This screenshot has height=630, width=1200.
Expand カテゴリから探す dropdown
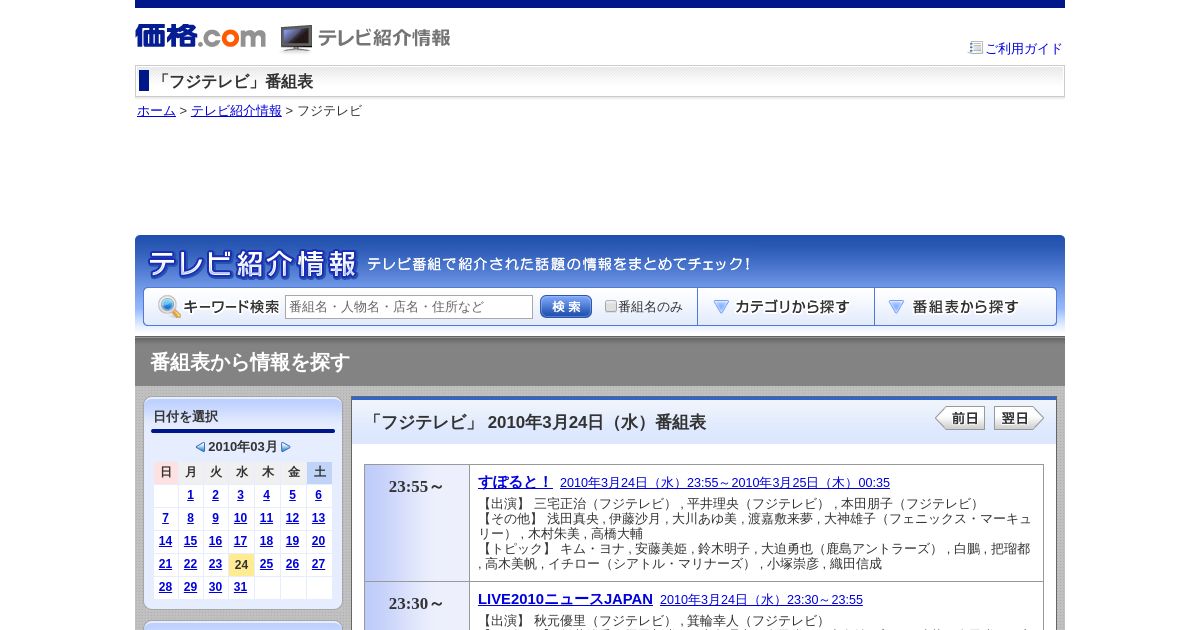[x=786, y=307]
